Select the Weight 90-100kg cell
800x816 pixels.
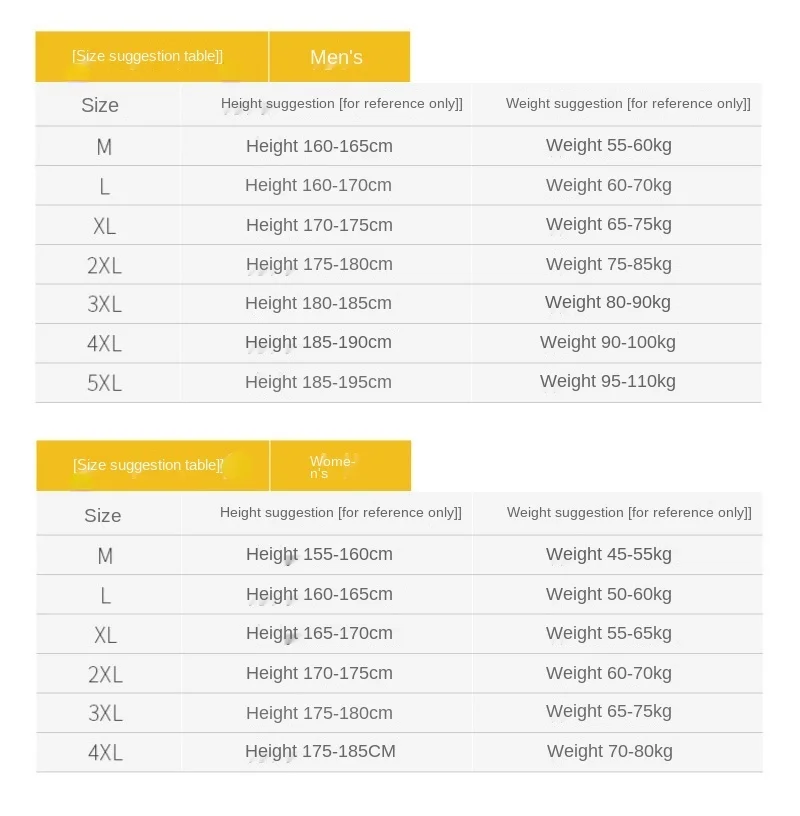608,342
